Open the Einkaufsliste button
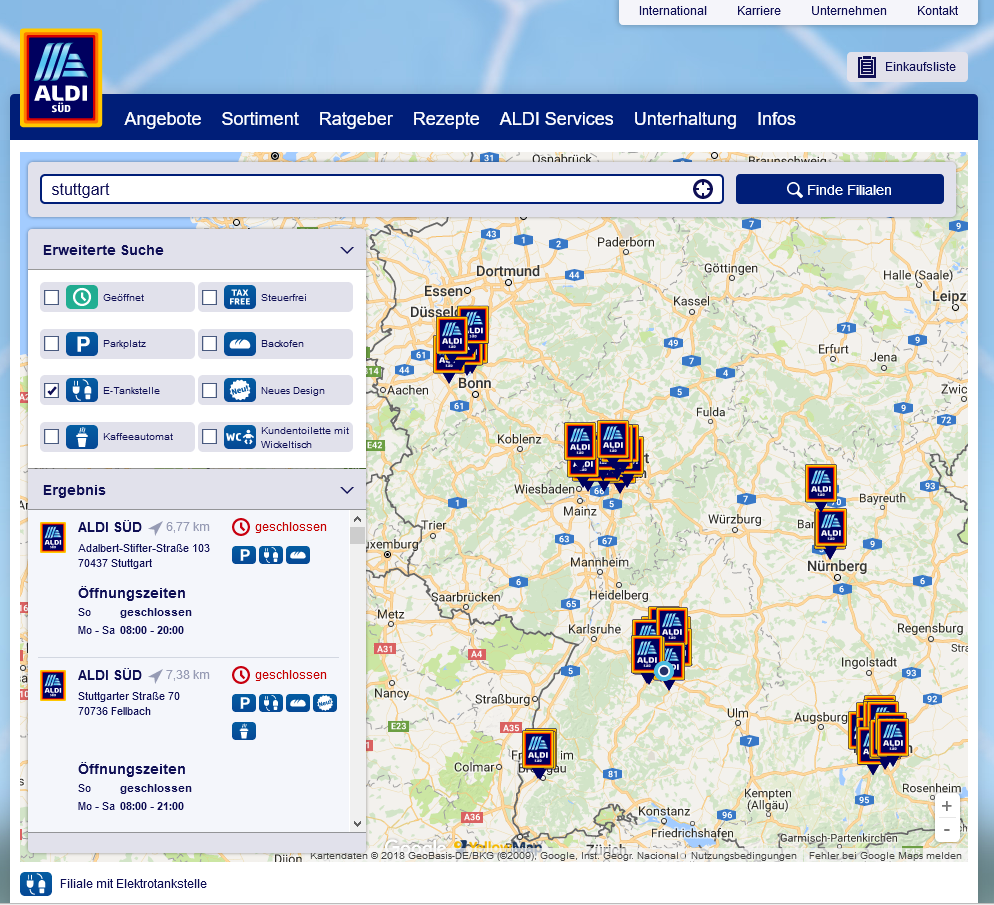994x905 pixels. click(907, 67)
